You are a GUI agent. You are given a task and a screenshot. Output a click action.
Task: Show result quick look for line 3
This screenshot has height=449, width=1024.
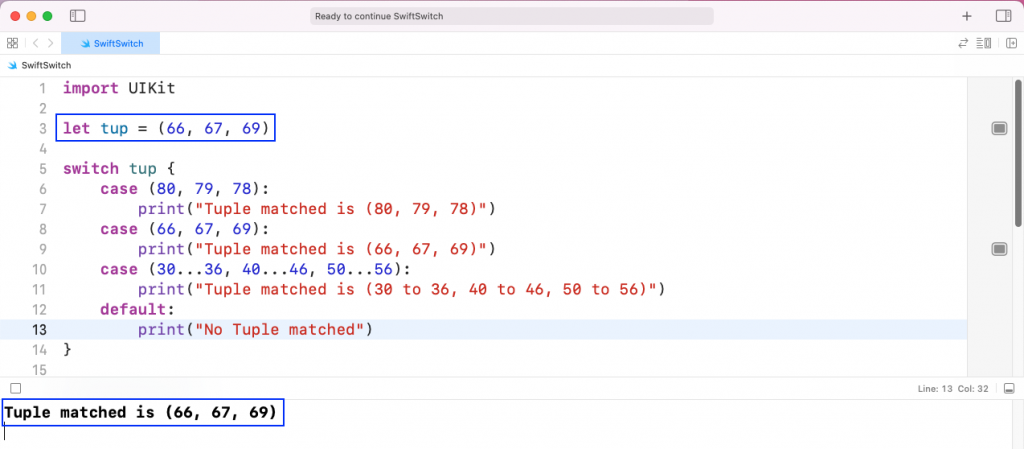[999, 129]
